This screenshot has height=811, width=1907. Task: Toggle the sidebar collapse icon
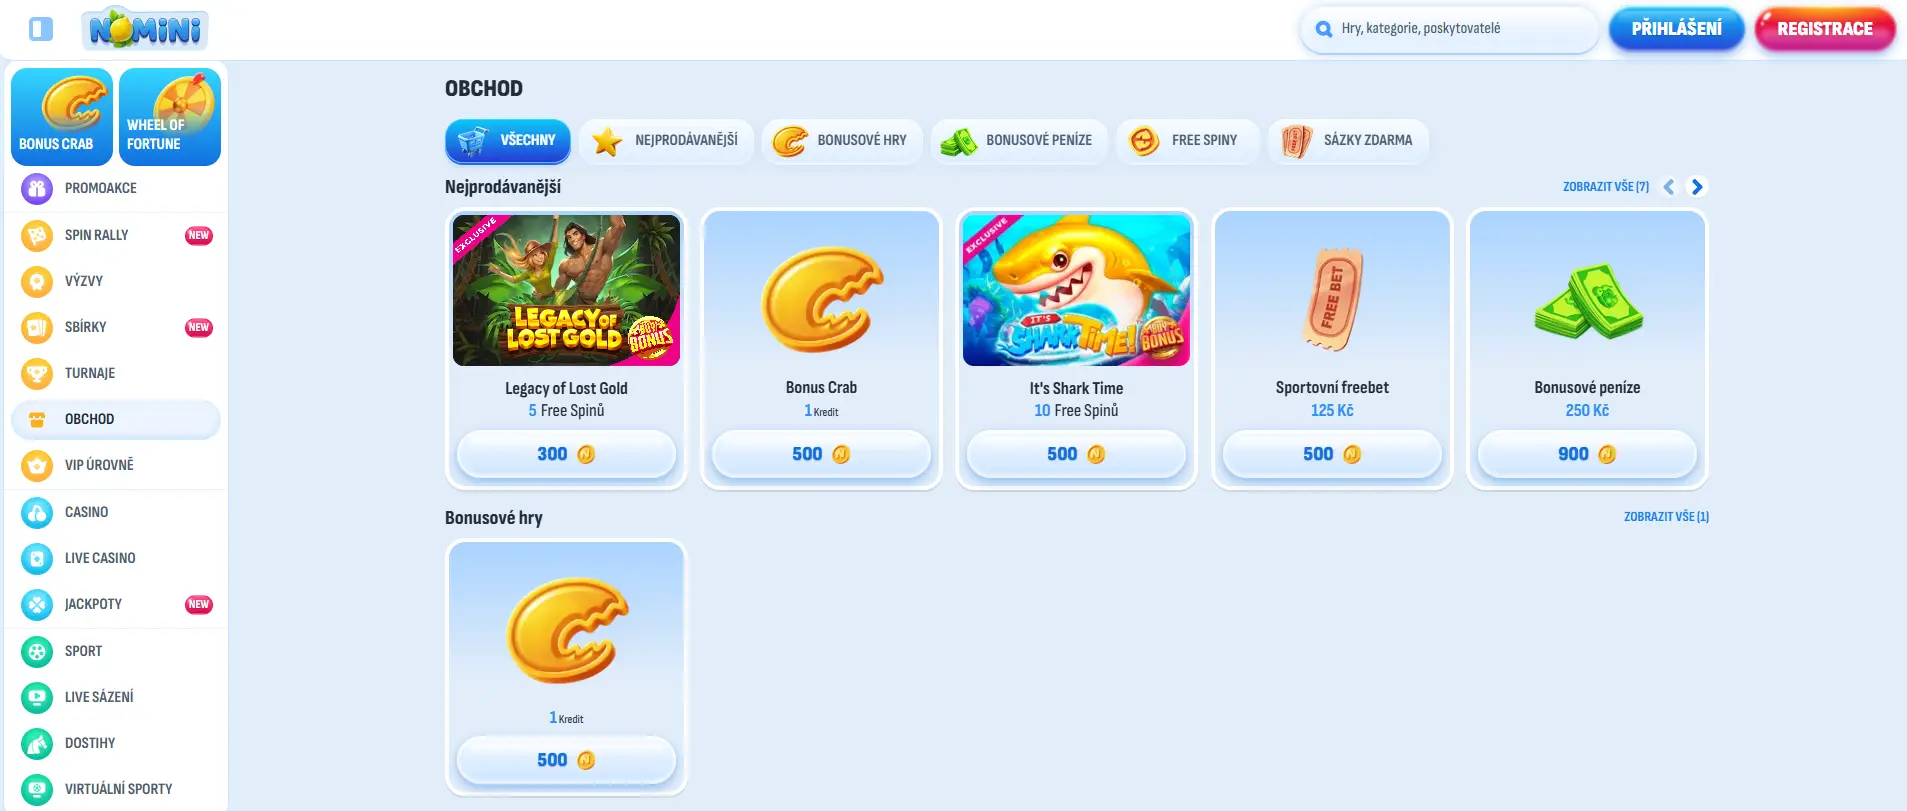[x=41, y=29]
